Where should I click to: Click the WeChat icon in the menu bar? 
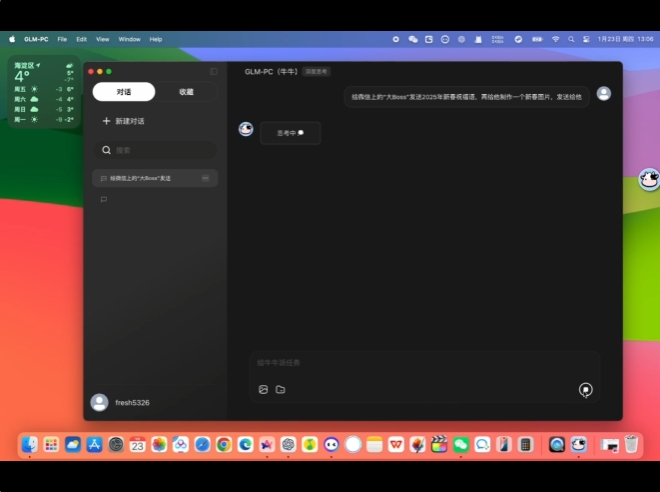coord(413,39)
